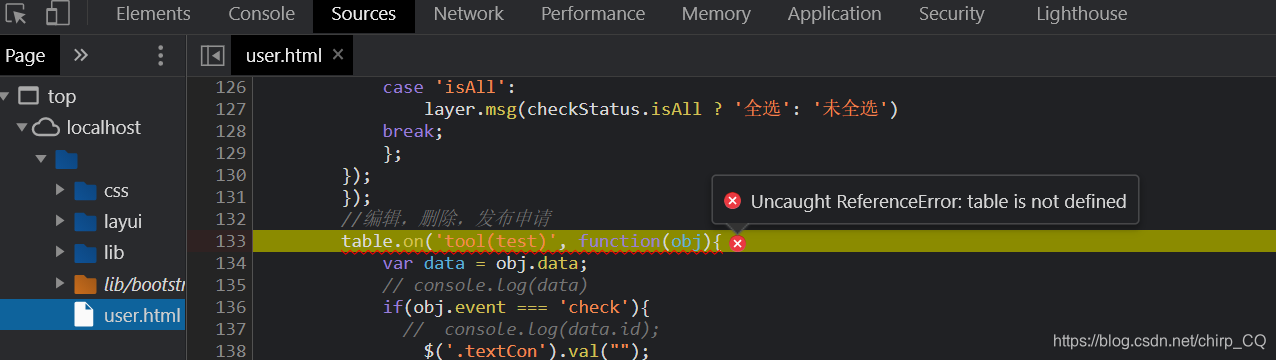Select the Sources tab
This screenshot has width=1276, height=360.
coord(363,14)
